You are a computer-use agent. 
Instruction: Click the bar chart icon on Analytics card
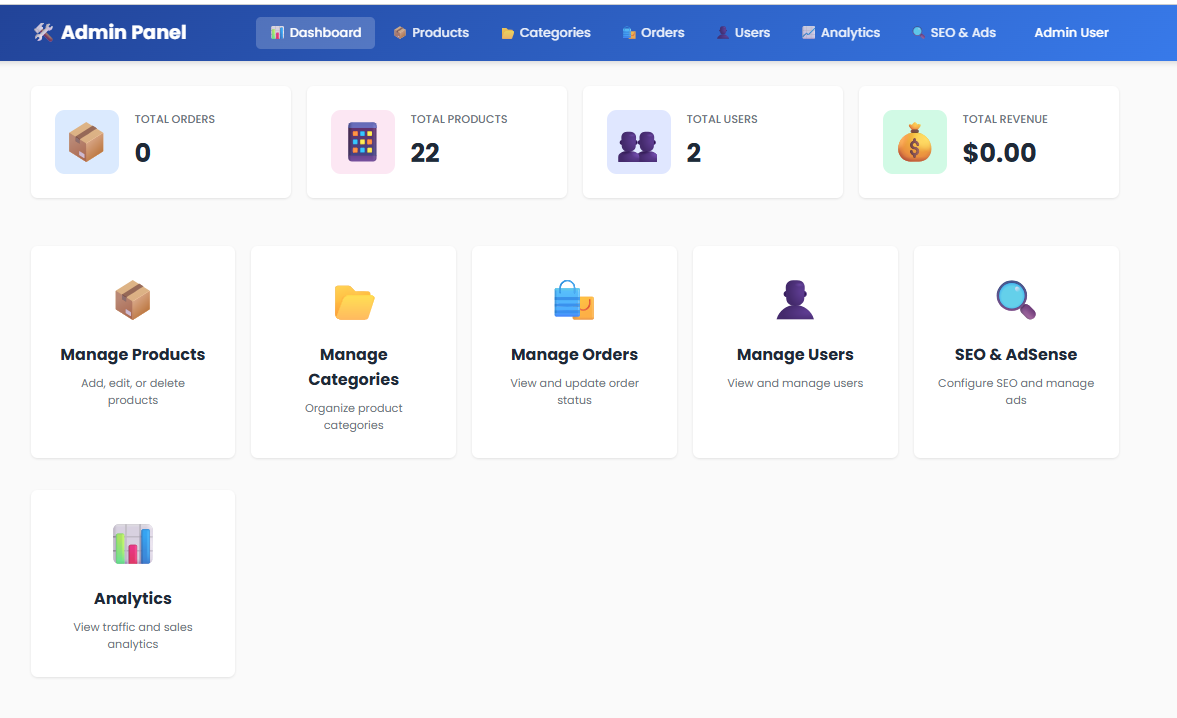tap(133, 544)
